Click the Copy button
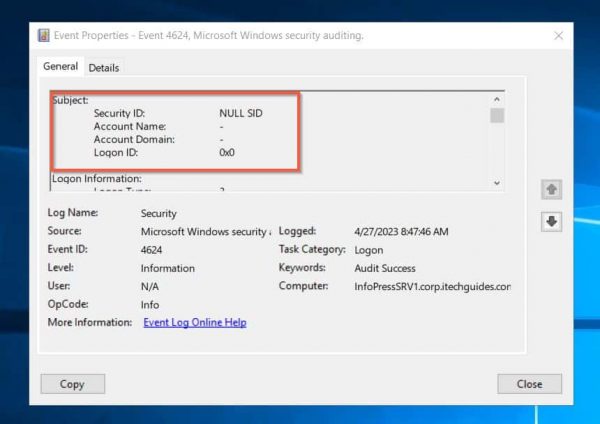 73,384
